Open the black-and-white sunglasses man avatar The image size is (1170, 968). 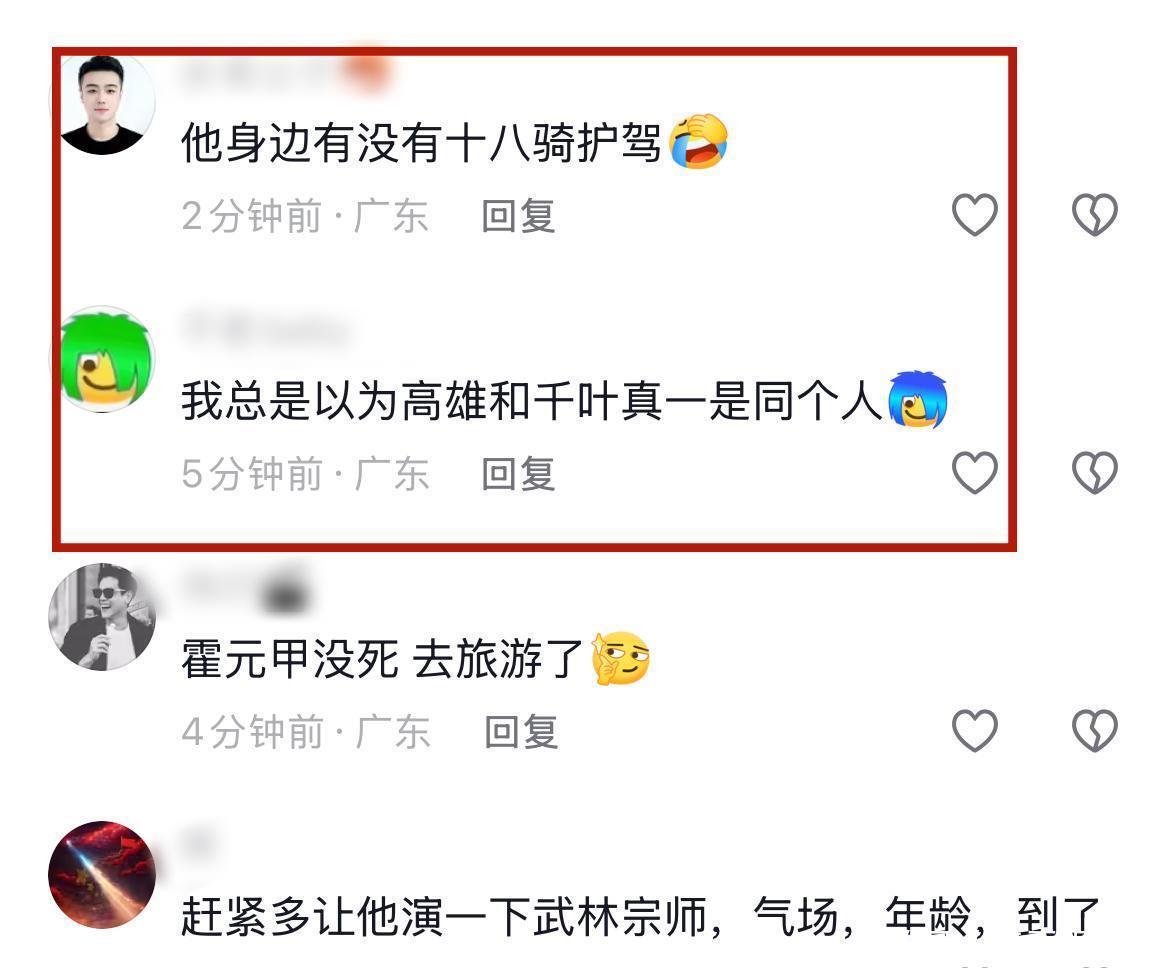pyautogui.click(x=102, y=616)
